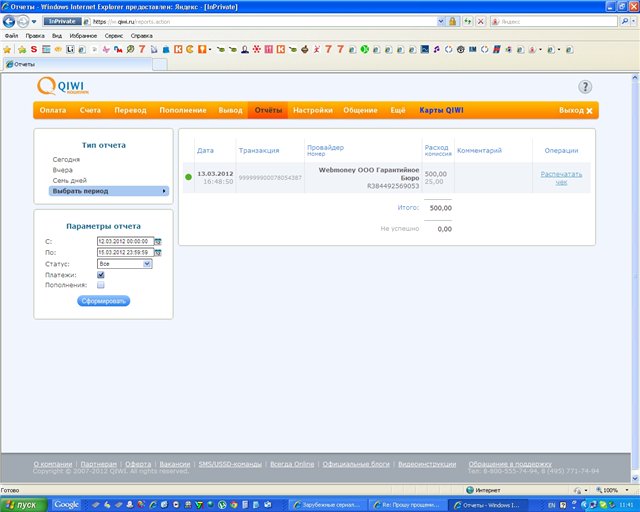Enable the Пополнения checkbox
This screenshot has width=640, height=512.
101,286
